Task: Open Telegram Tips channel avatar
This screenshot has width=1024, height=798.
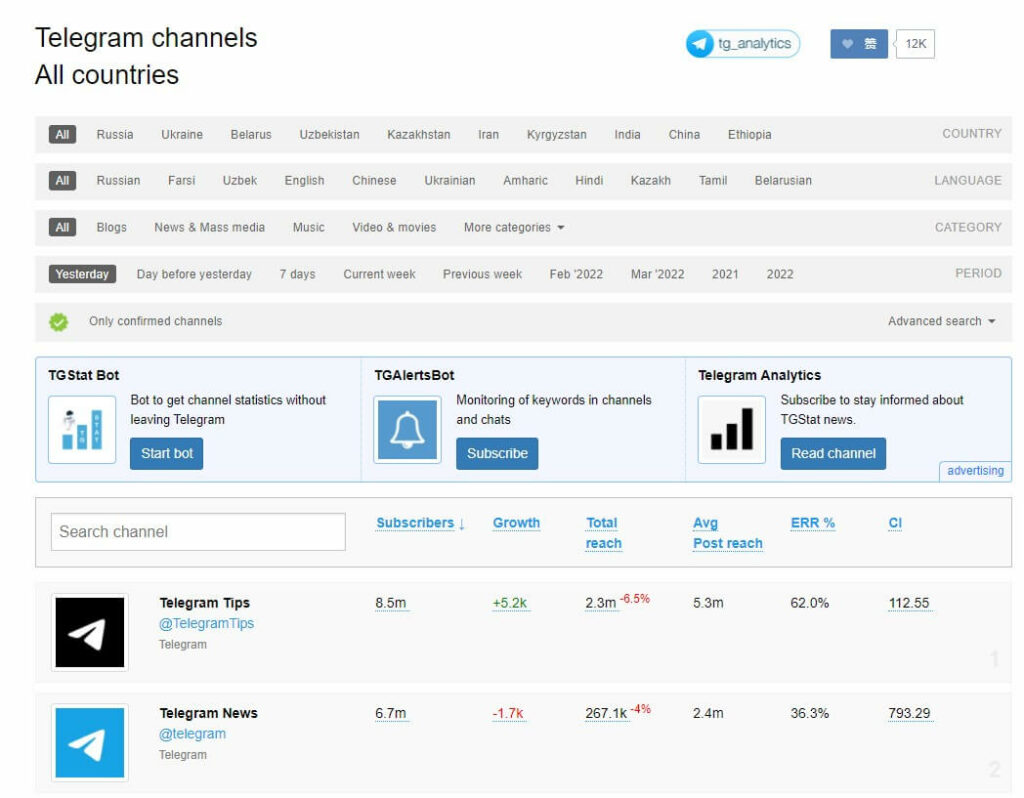Action: click(89, 632)
